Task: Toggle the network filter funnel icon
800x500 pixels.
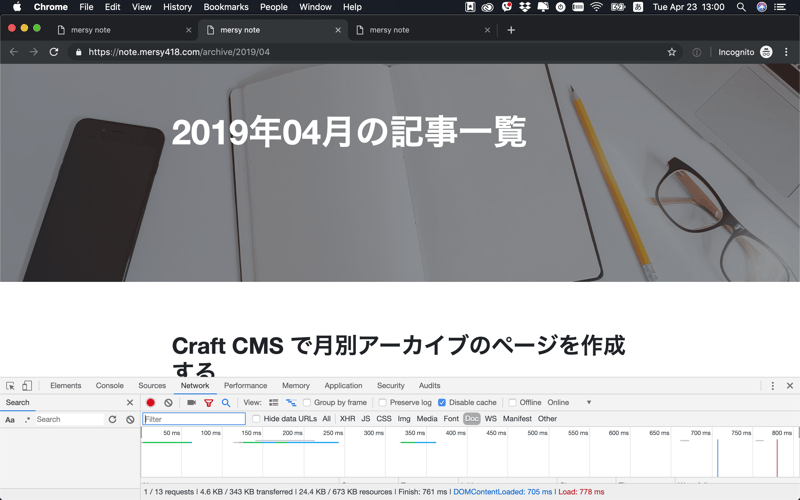Action: tap(208, 403)
